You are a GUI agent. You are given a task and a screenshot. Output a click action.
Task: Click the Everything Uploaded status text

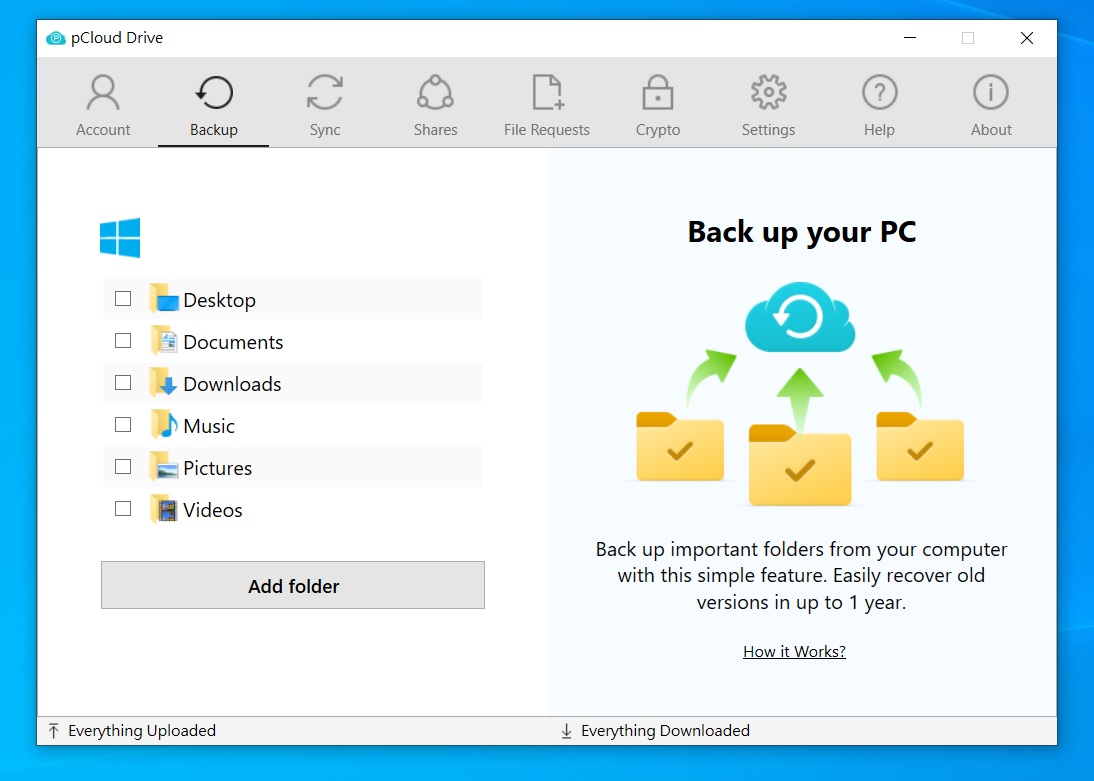[142, 731]
